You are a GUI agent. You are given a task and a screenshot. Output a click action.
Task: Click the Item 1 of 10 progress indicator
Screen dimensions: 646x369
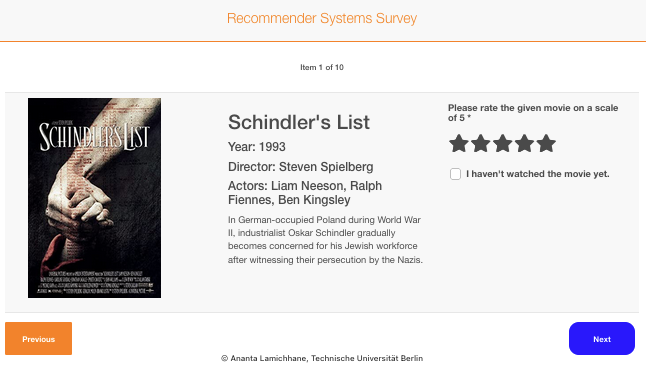(322, 67)
